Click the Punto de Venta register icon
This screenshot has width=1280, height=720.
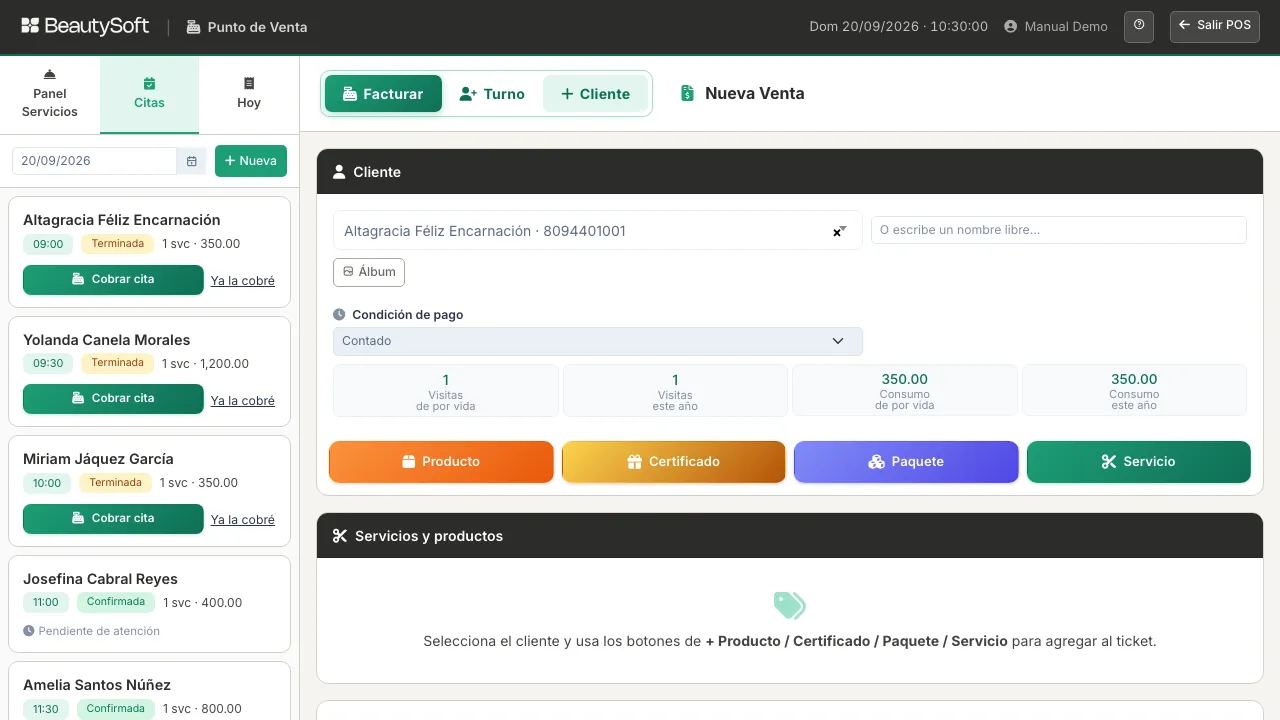(x=193, y=27)
